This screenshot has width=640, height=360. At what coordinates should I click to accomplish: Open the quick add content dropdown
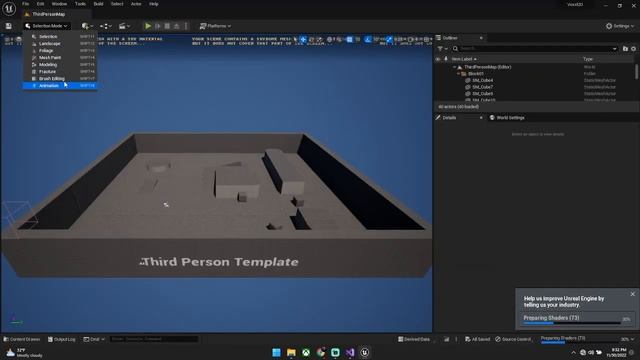click(x=87, y=26)
